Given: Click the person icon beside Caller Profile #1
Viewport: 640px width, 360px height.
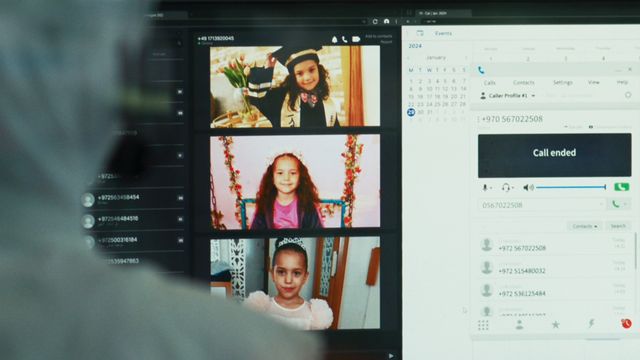Looking at the screenshot, I should [483, 96].
